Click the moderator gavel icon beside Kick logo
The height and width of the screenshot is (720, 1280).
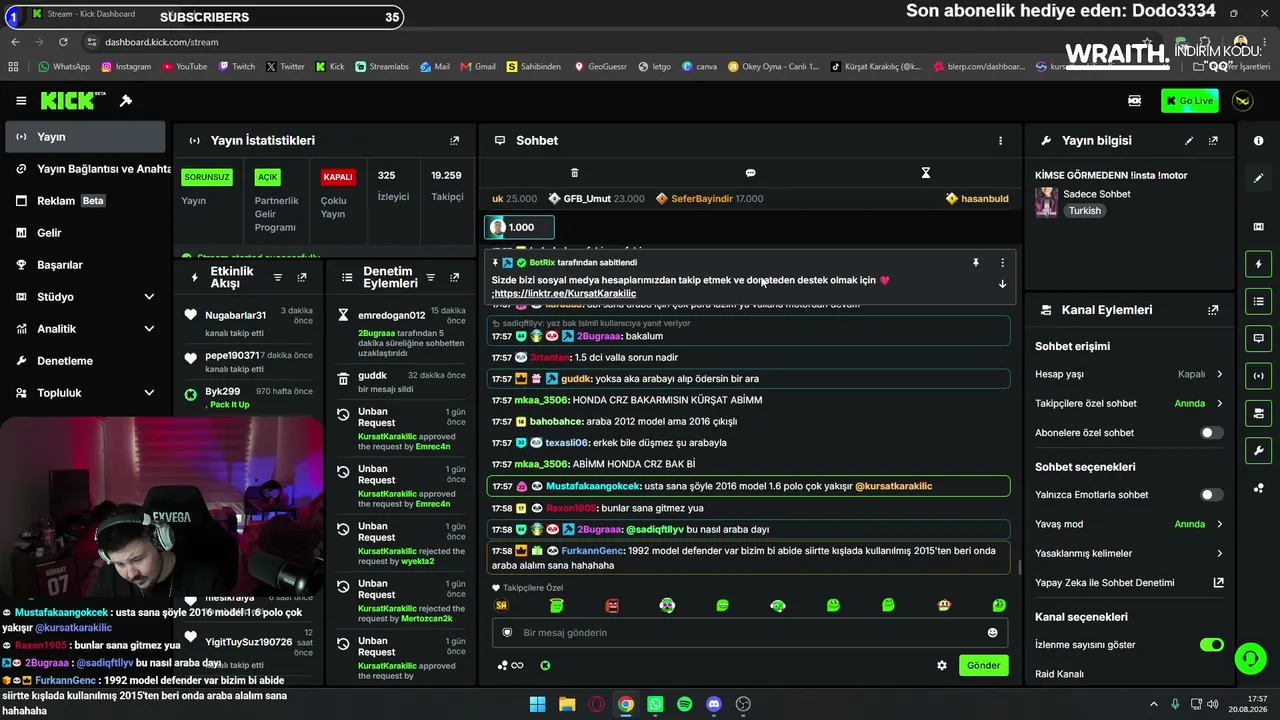(x=126, y=101)
